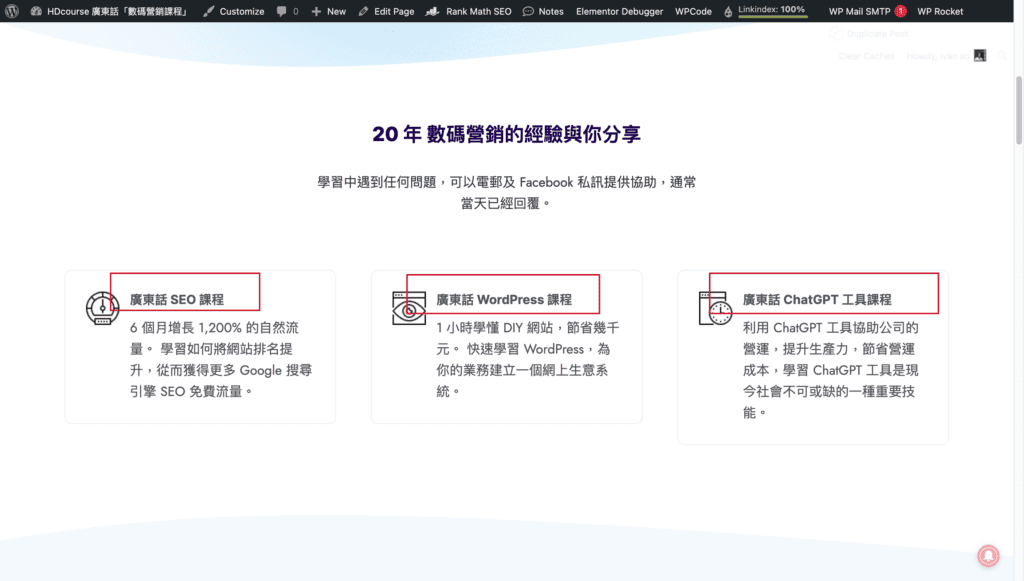The height and width of the screenshot is (581, 1024).
Task: Click the plus icon beside New
Action: coord(316,11)
